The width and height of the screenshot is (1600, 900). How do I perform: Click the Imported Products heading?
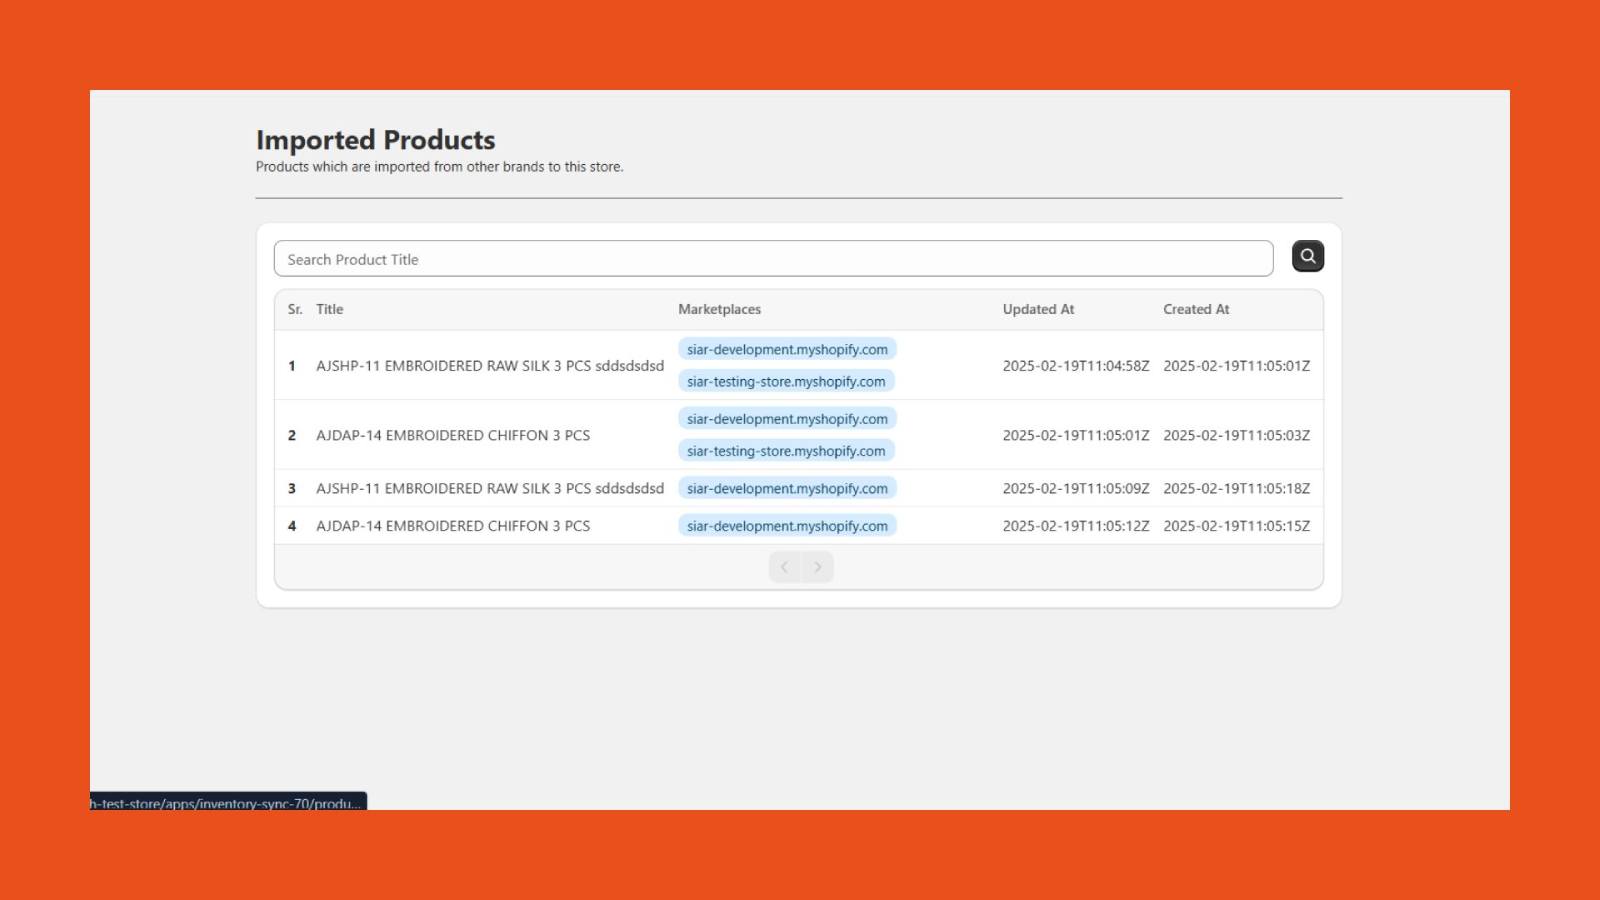pos(376,140)
